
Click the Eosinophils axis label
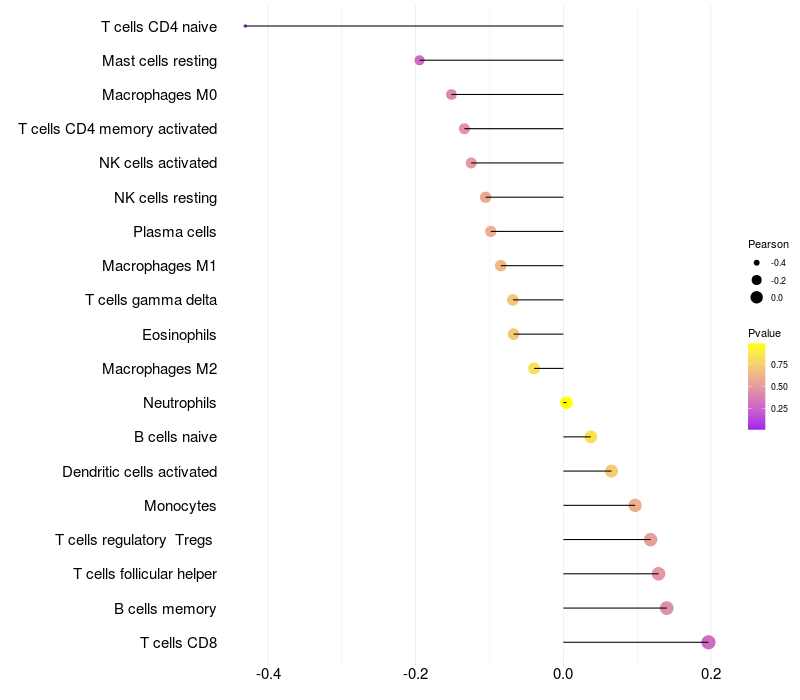click(179, 334)
